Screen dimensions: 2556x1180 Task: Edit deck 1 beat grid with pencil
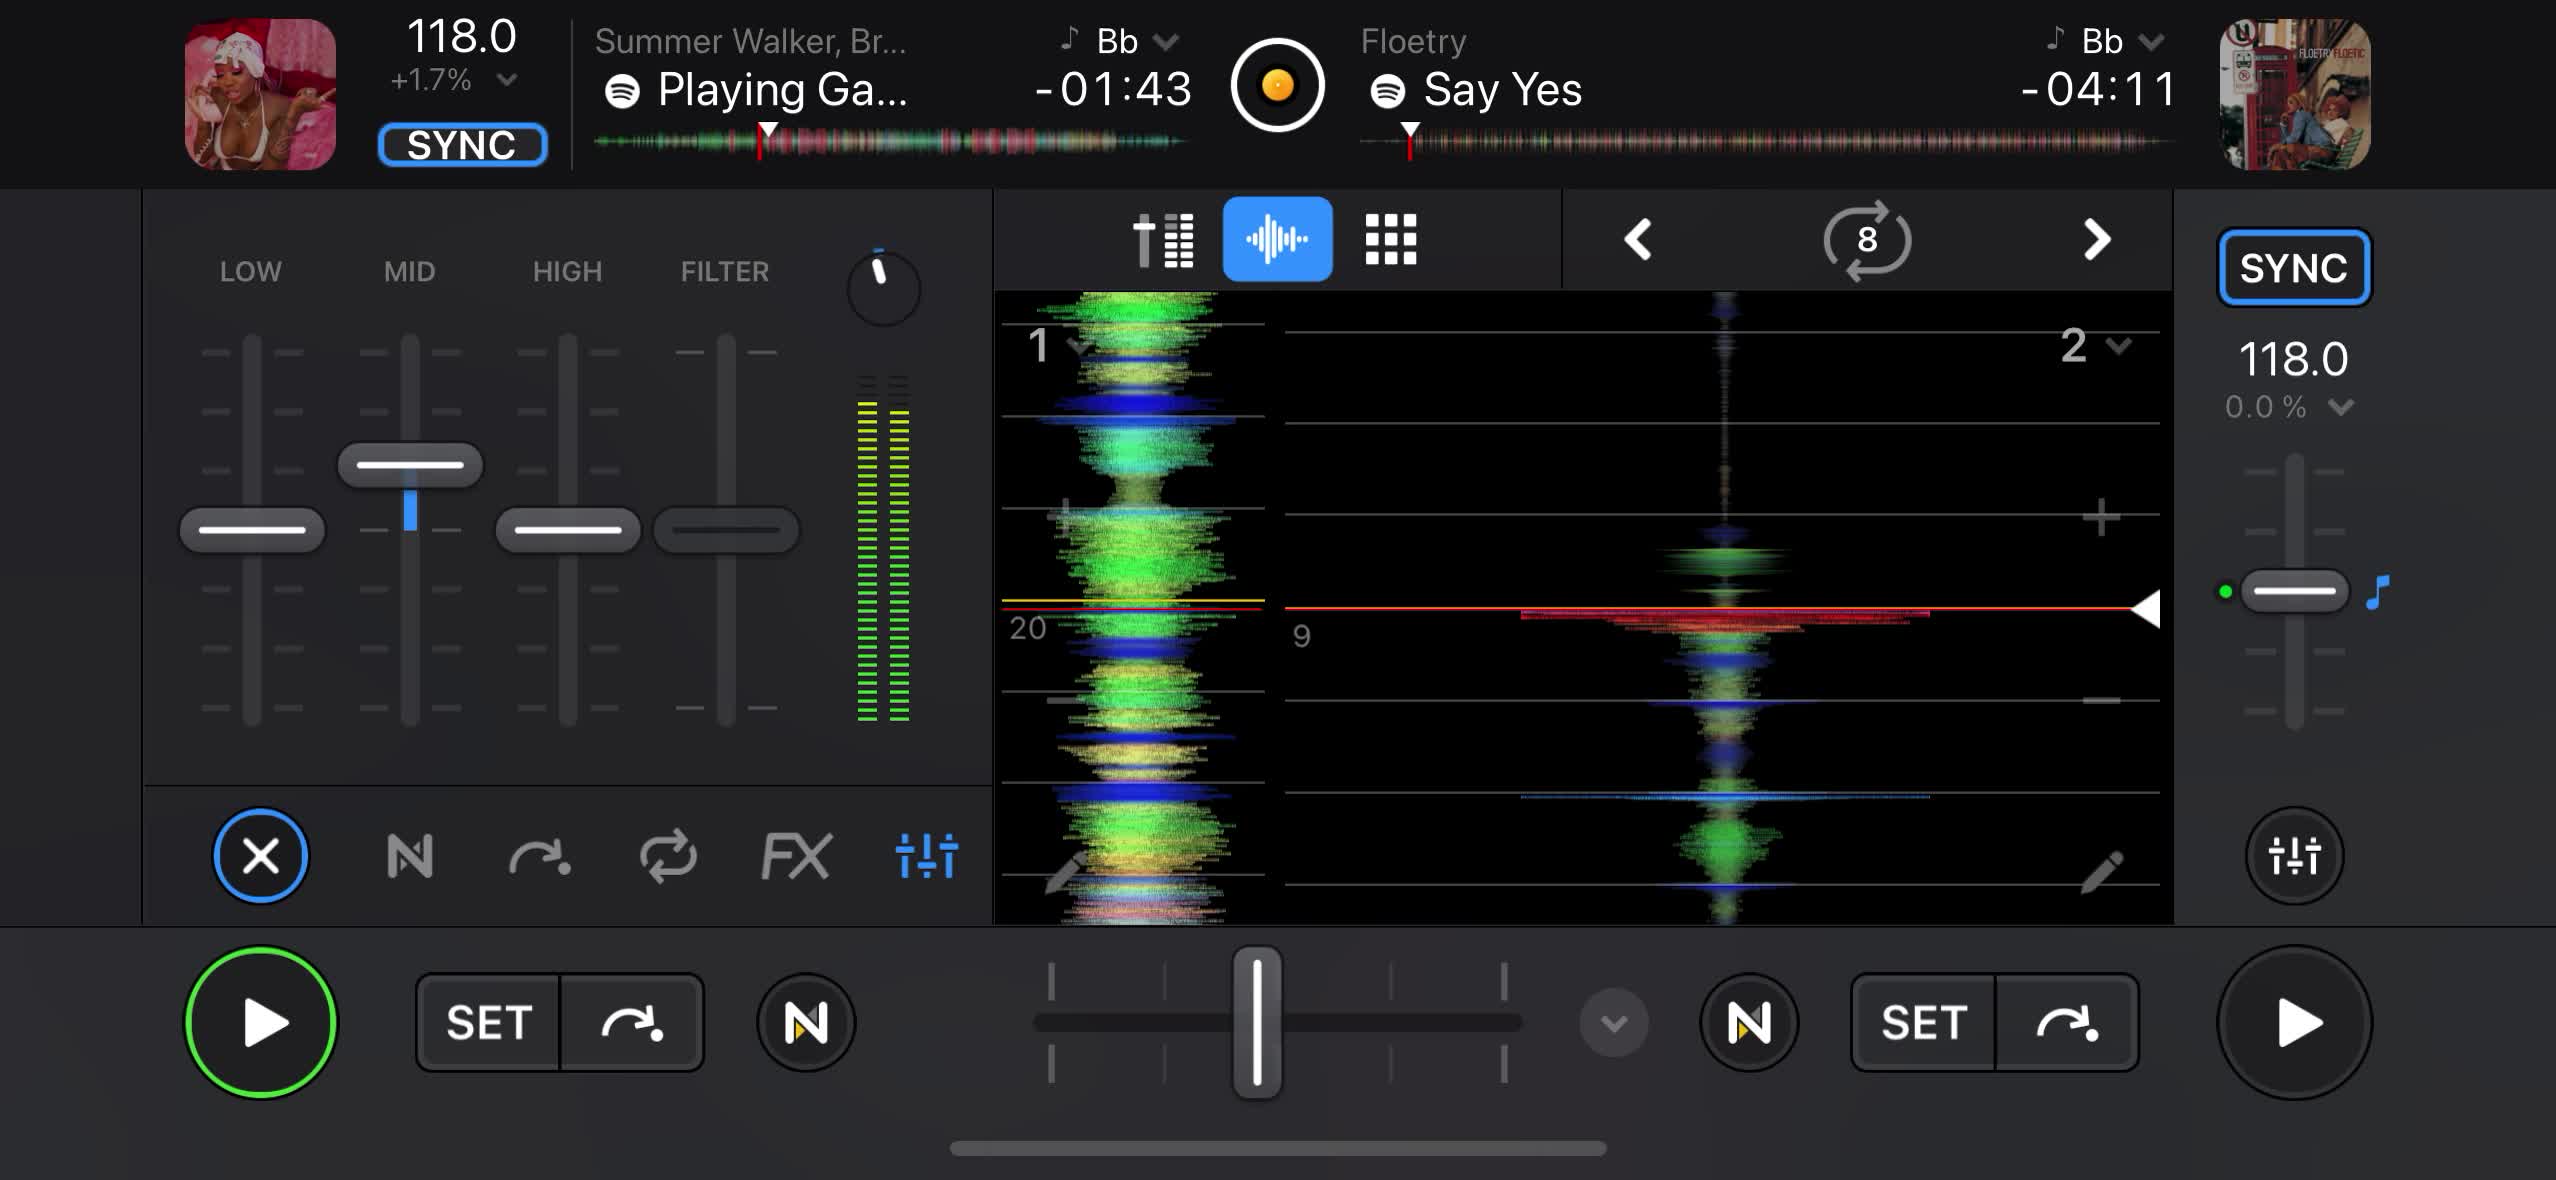tap(1066, 871)
